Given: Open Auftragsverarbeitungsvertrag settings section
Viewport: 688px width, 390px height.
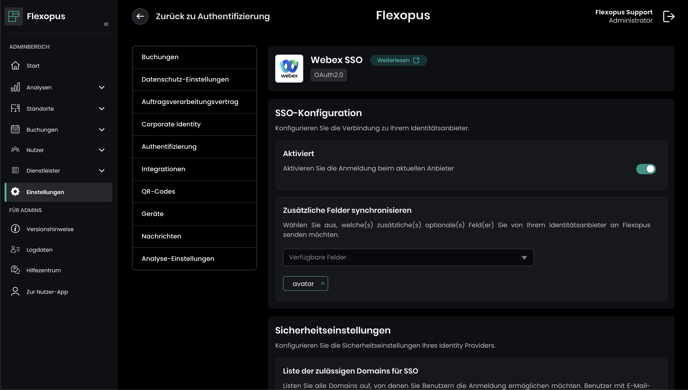Looking at the screenshot, I should tap(194, 102).
